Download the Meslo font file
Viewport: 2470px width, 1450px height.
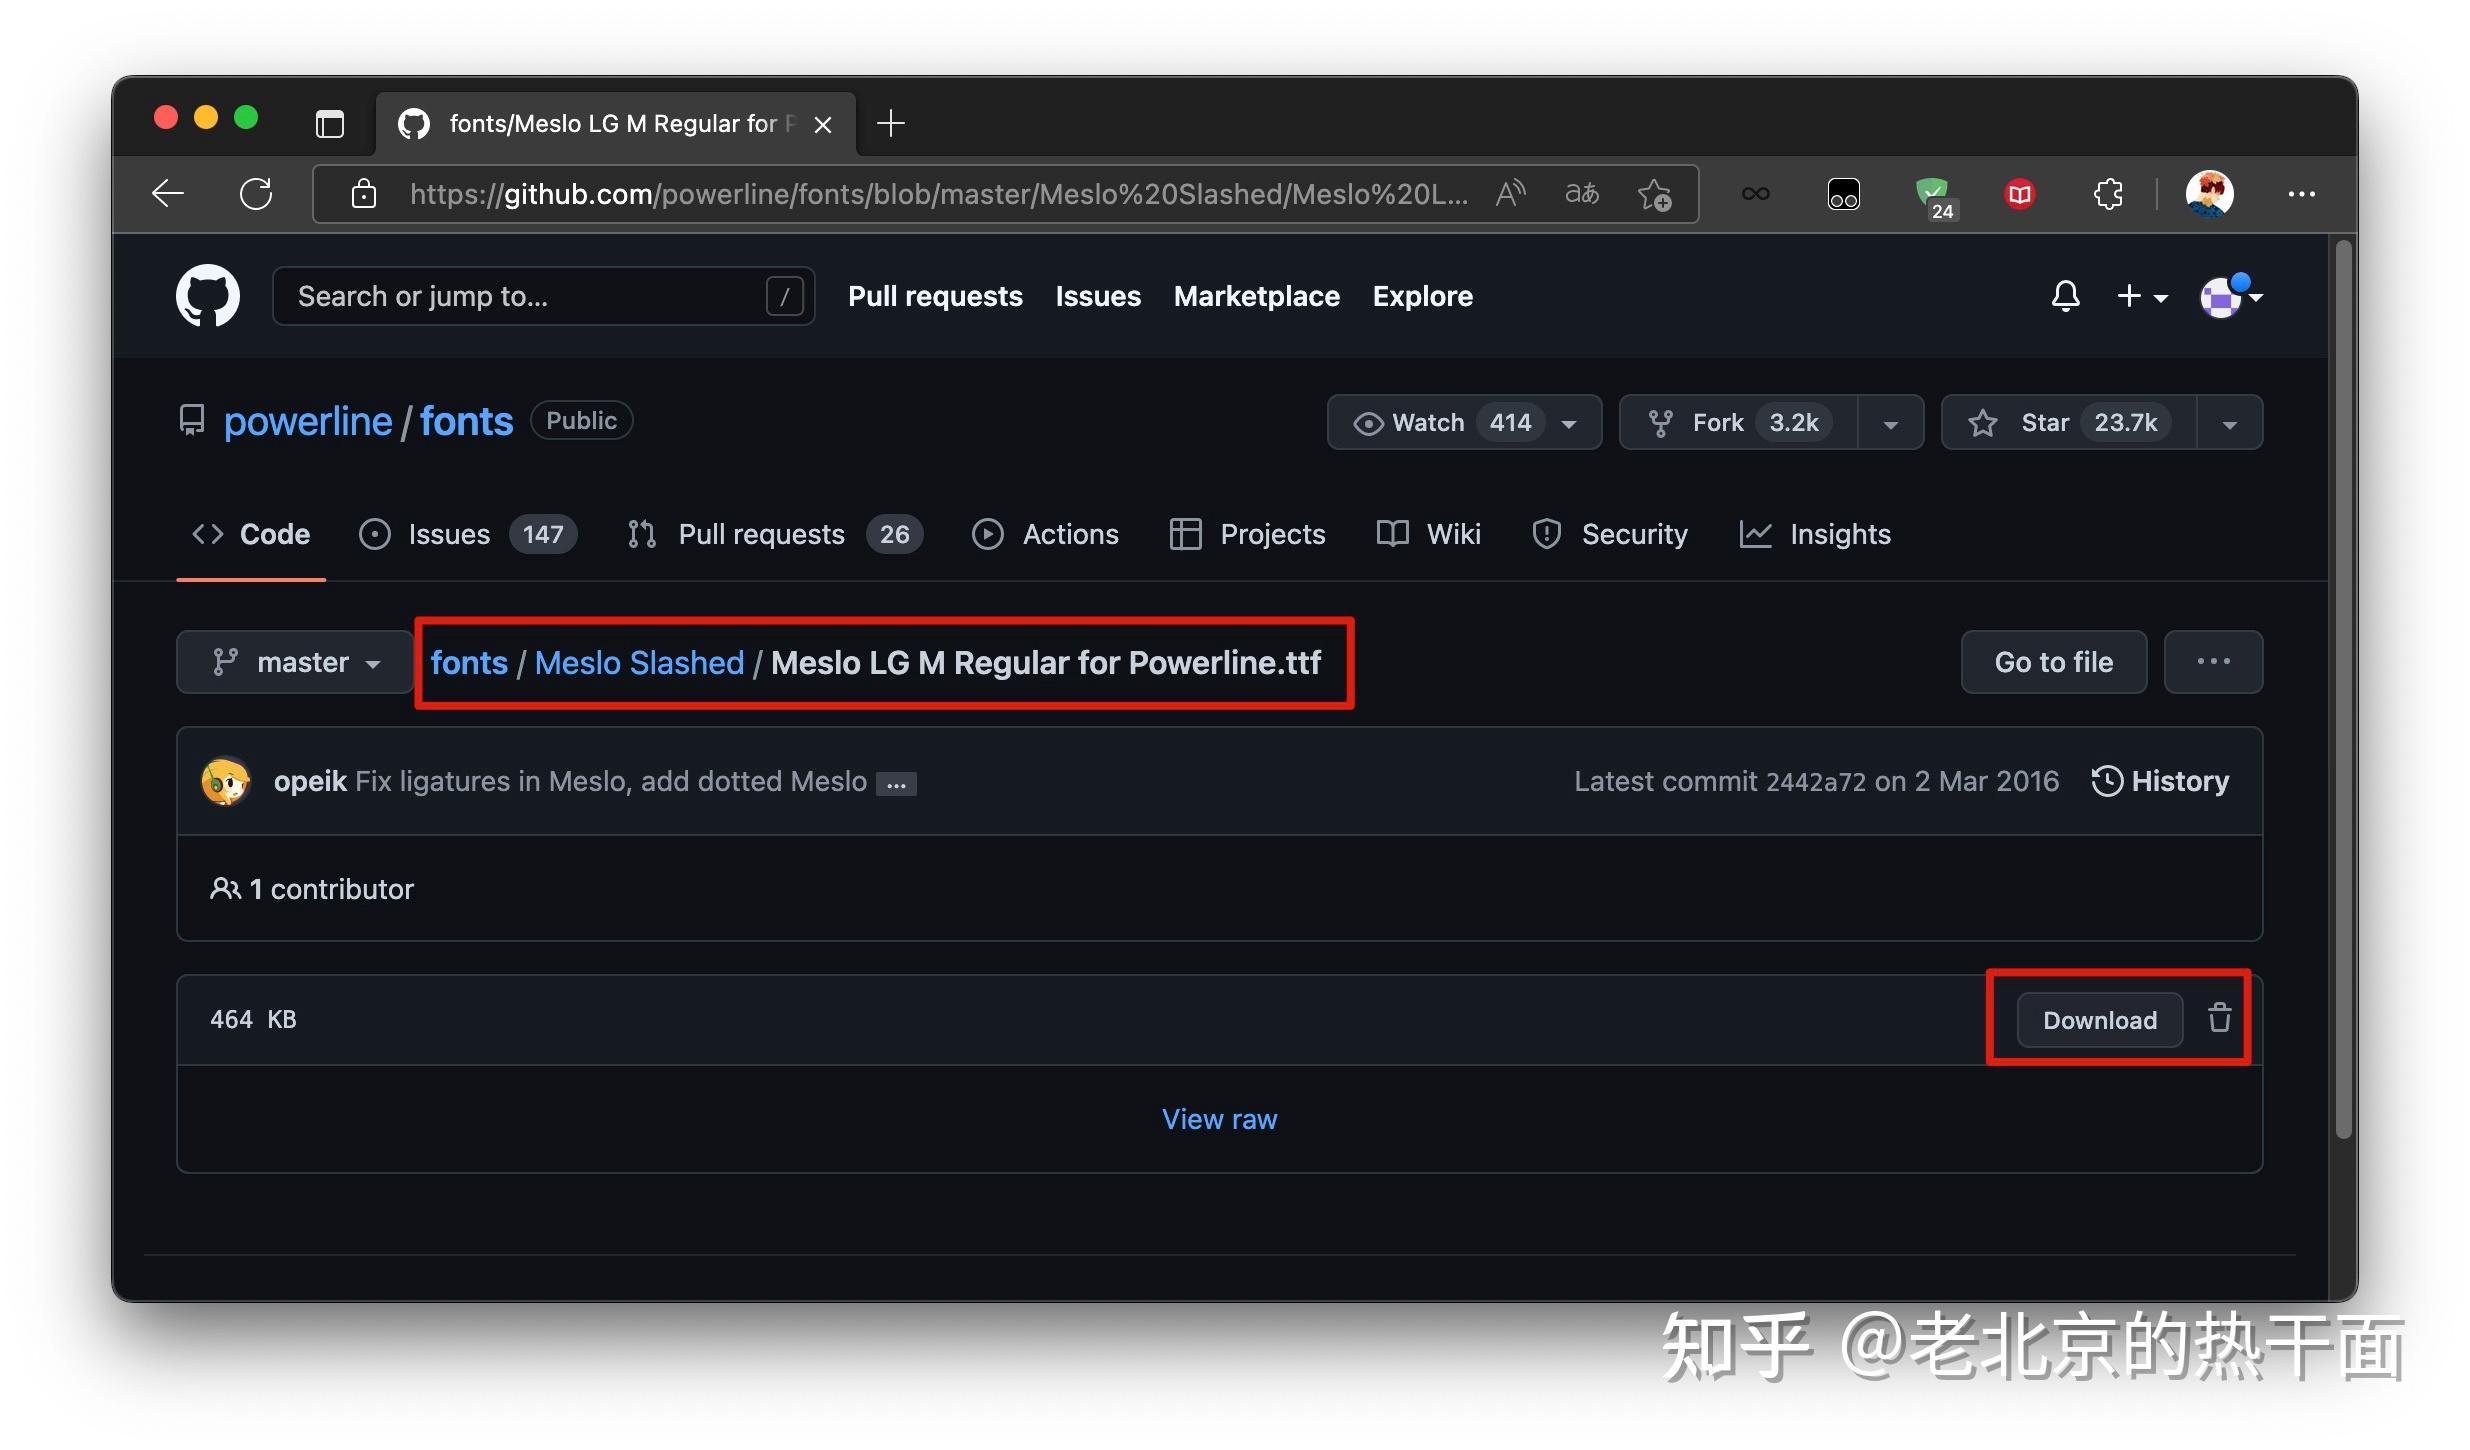(x=2098, y=1019)
